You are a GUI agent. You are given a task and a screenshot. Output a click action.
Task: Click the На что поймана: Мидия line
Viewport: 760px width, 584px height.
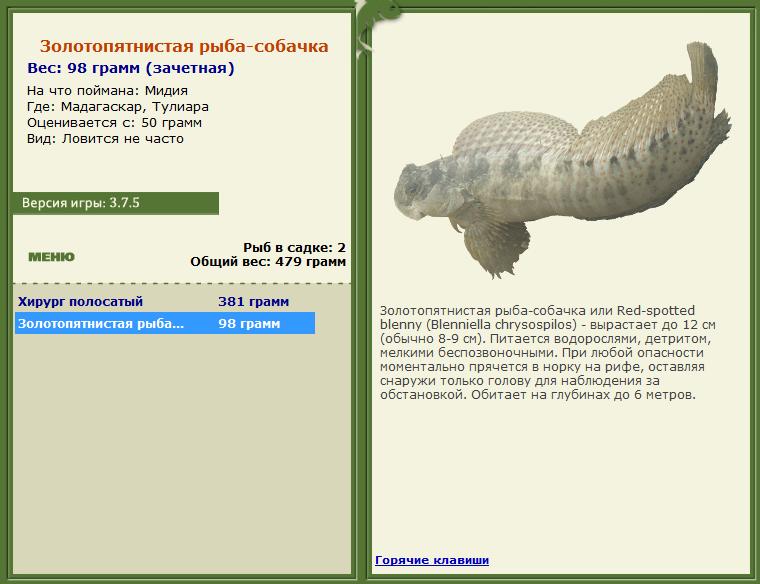coord(107,91)
